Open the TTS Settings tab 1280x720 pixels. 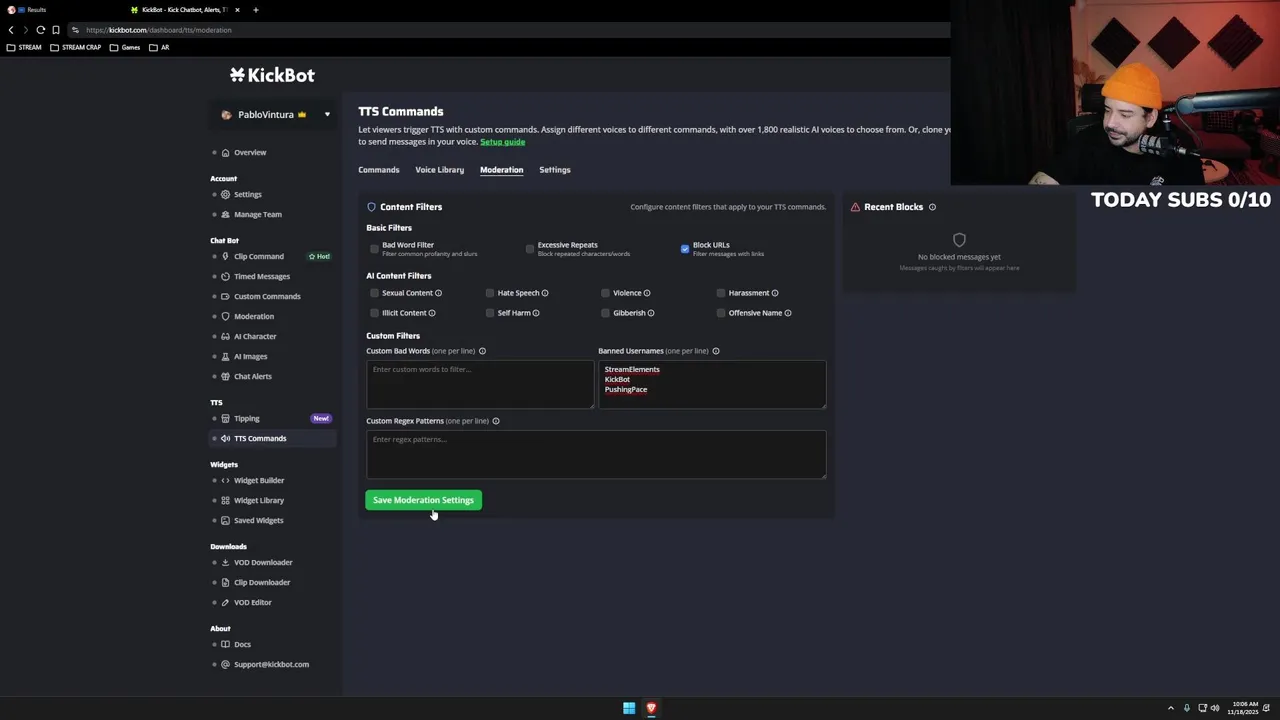(555, 170)
